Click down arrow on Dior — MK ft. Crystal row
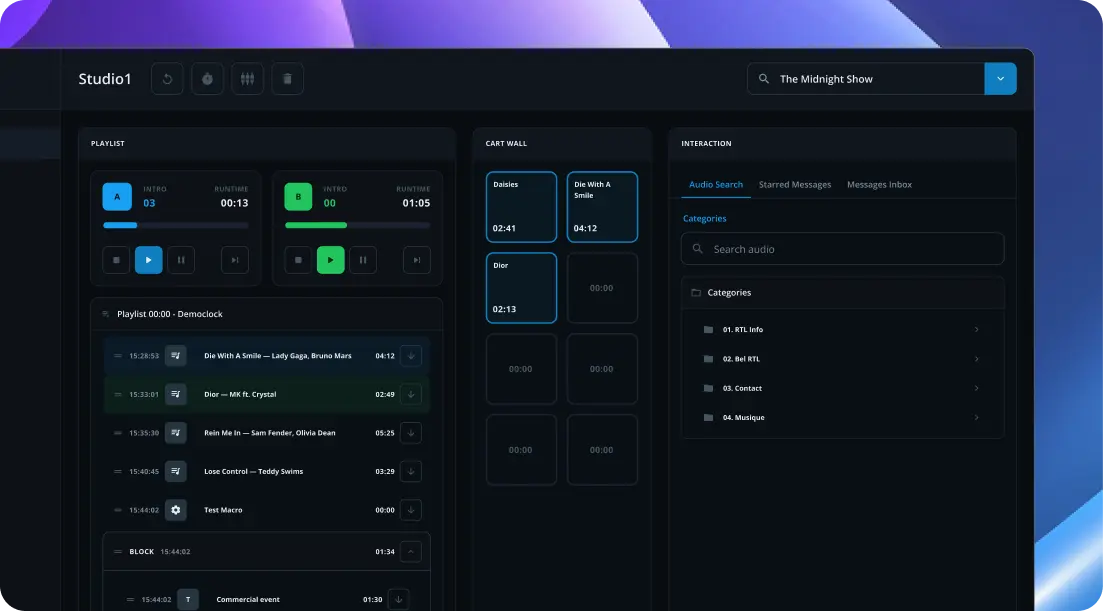The width and height of the screenshot is (1103, 611). [411, 394]
